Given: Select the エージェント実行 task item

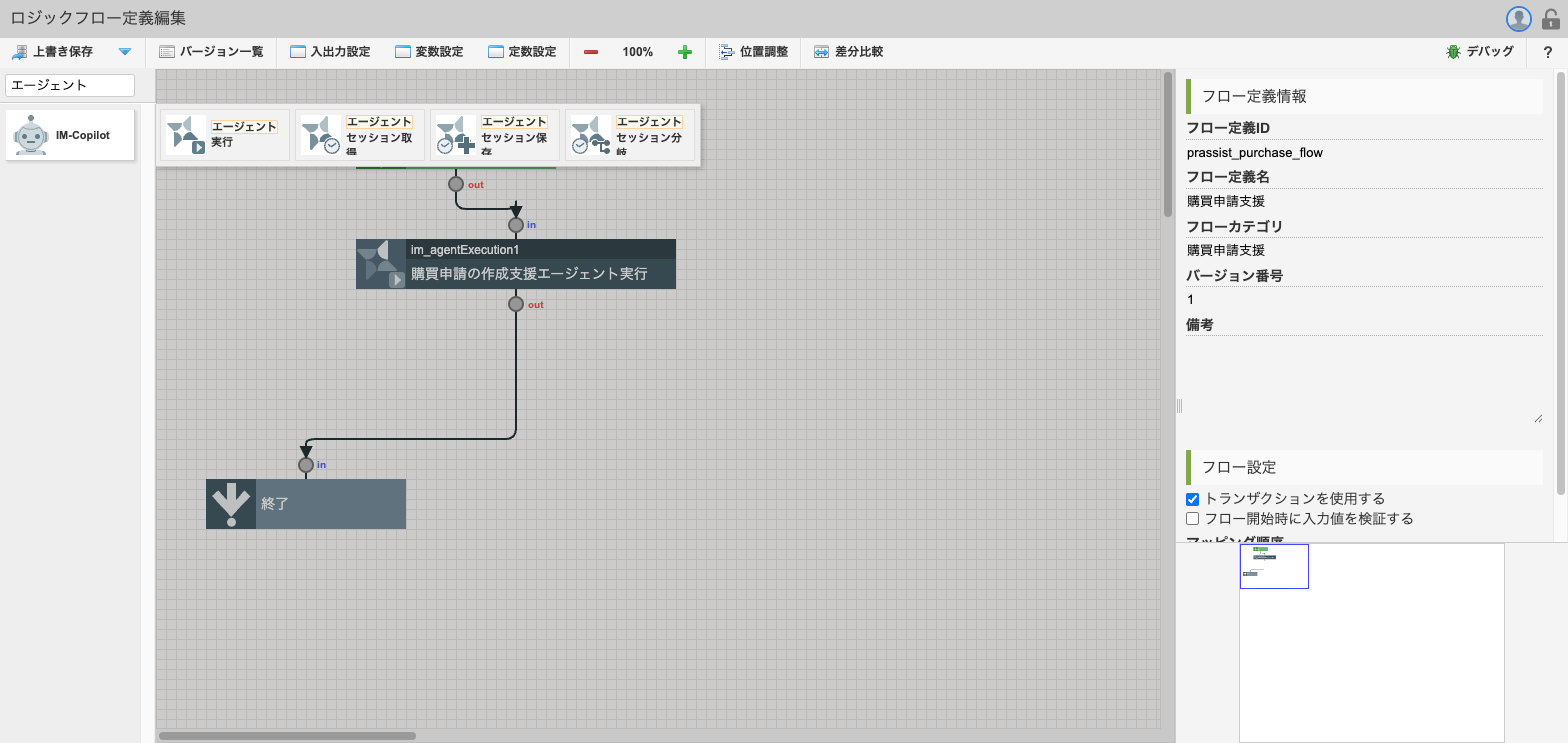Looking at the screenshot, I should [x=225, y=135].
